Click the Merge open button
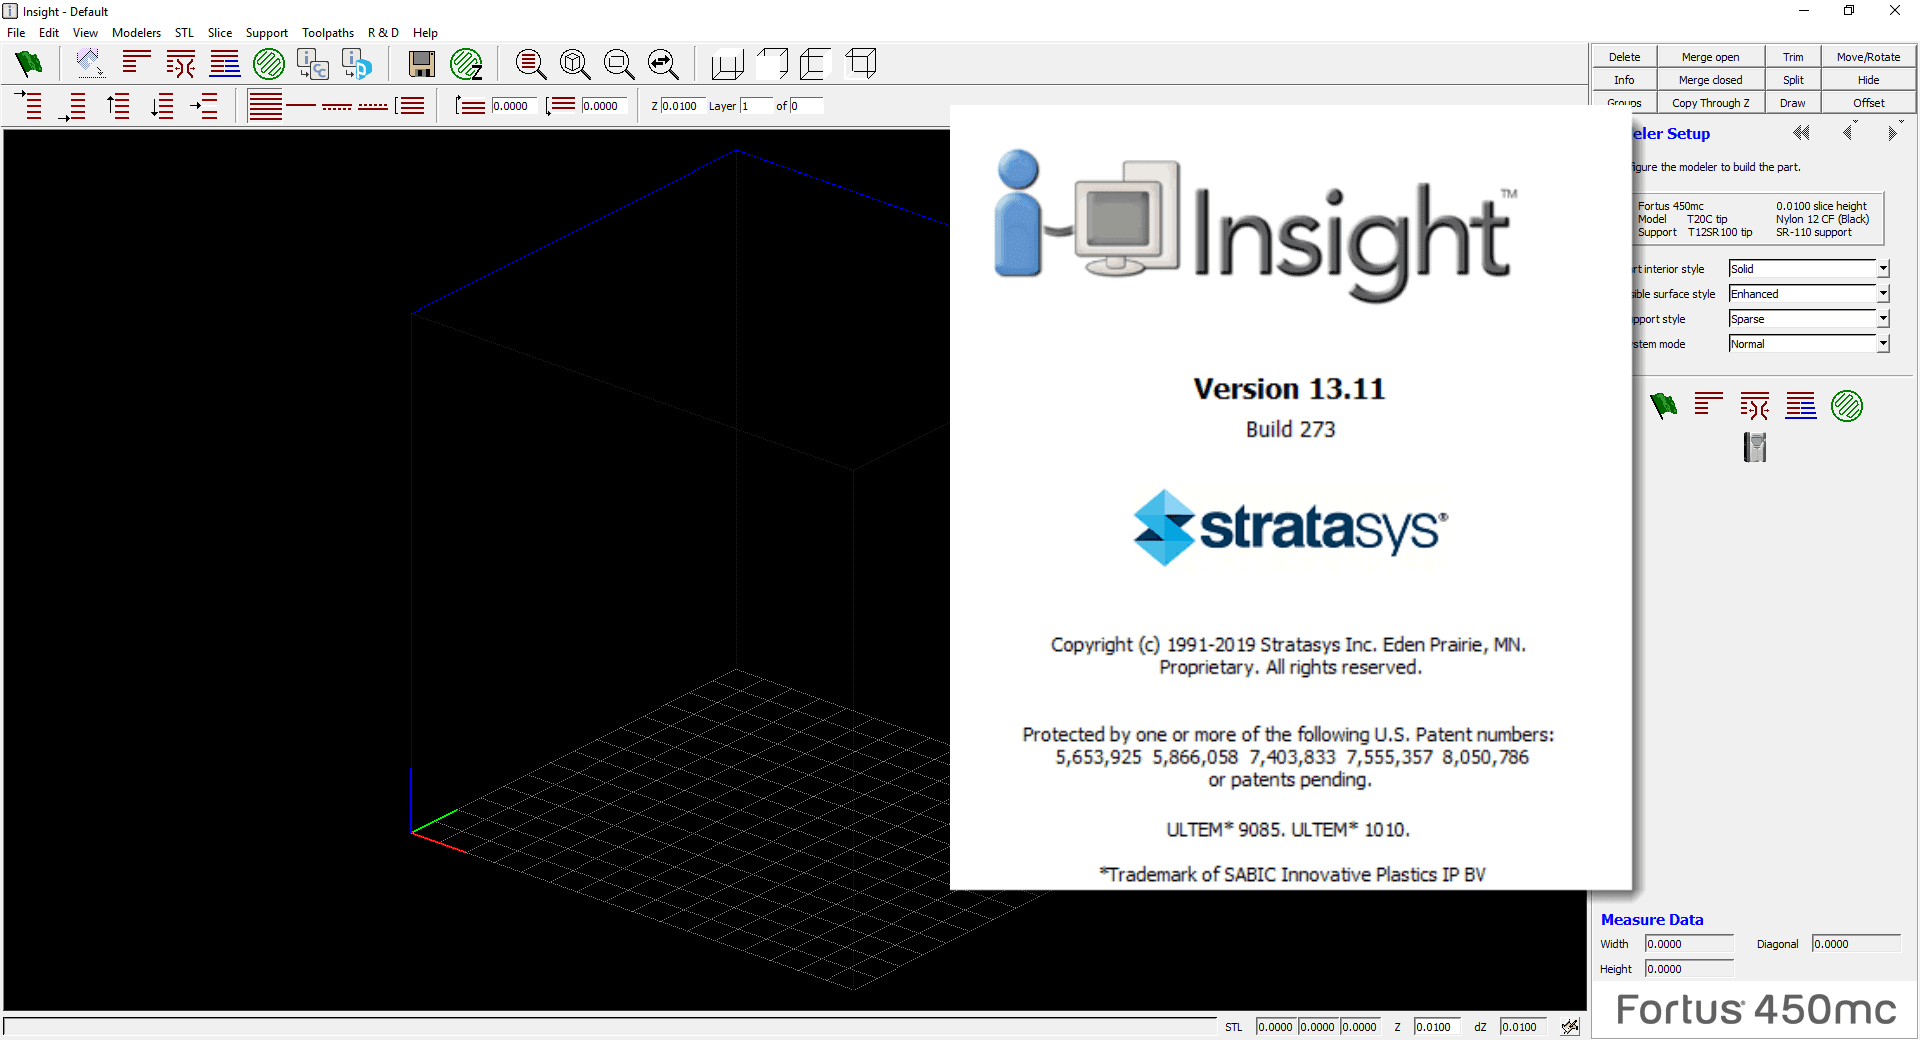The height and width of the screenshot is (1040, 1920). [1710, 57]
